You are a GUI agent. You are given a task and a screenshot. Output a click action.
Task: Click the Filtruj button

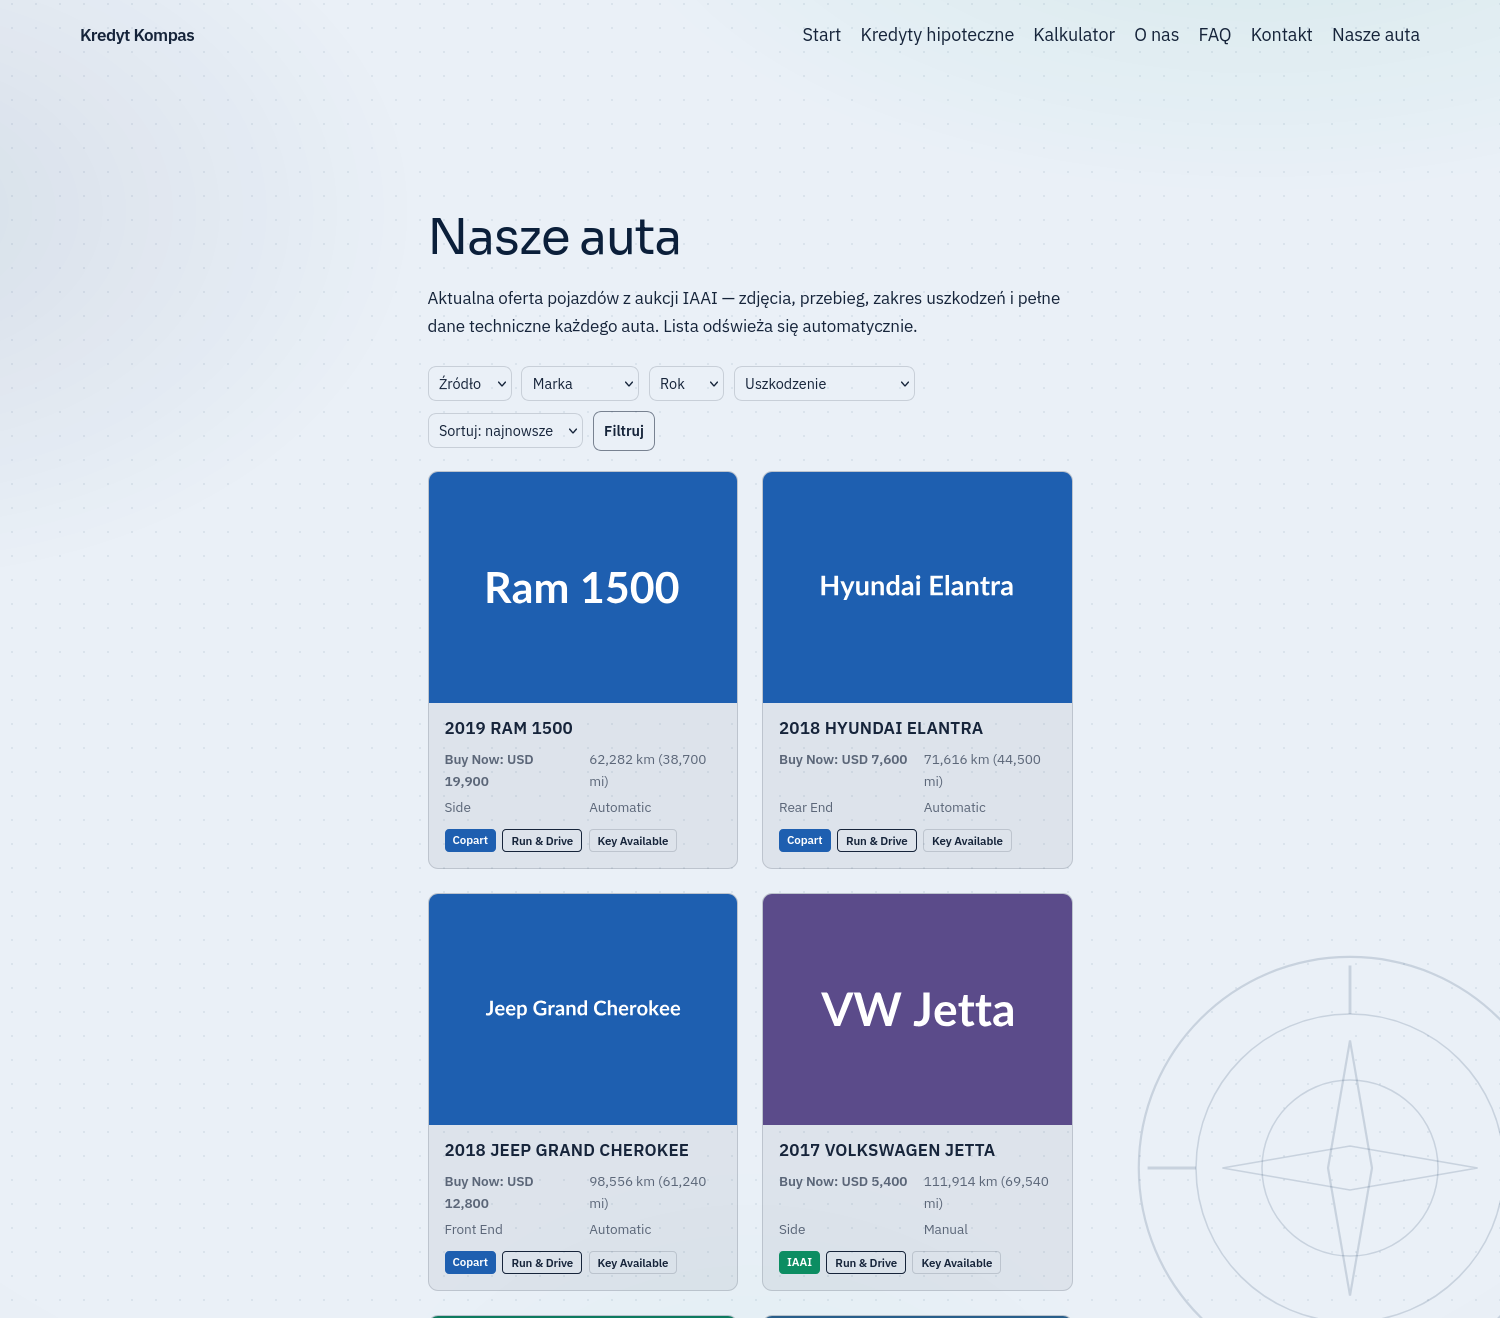[624, 431]
